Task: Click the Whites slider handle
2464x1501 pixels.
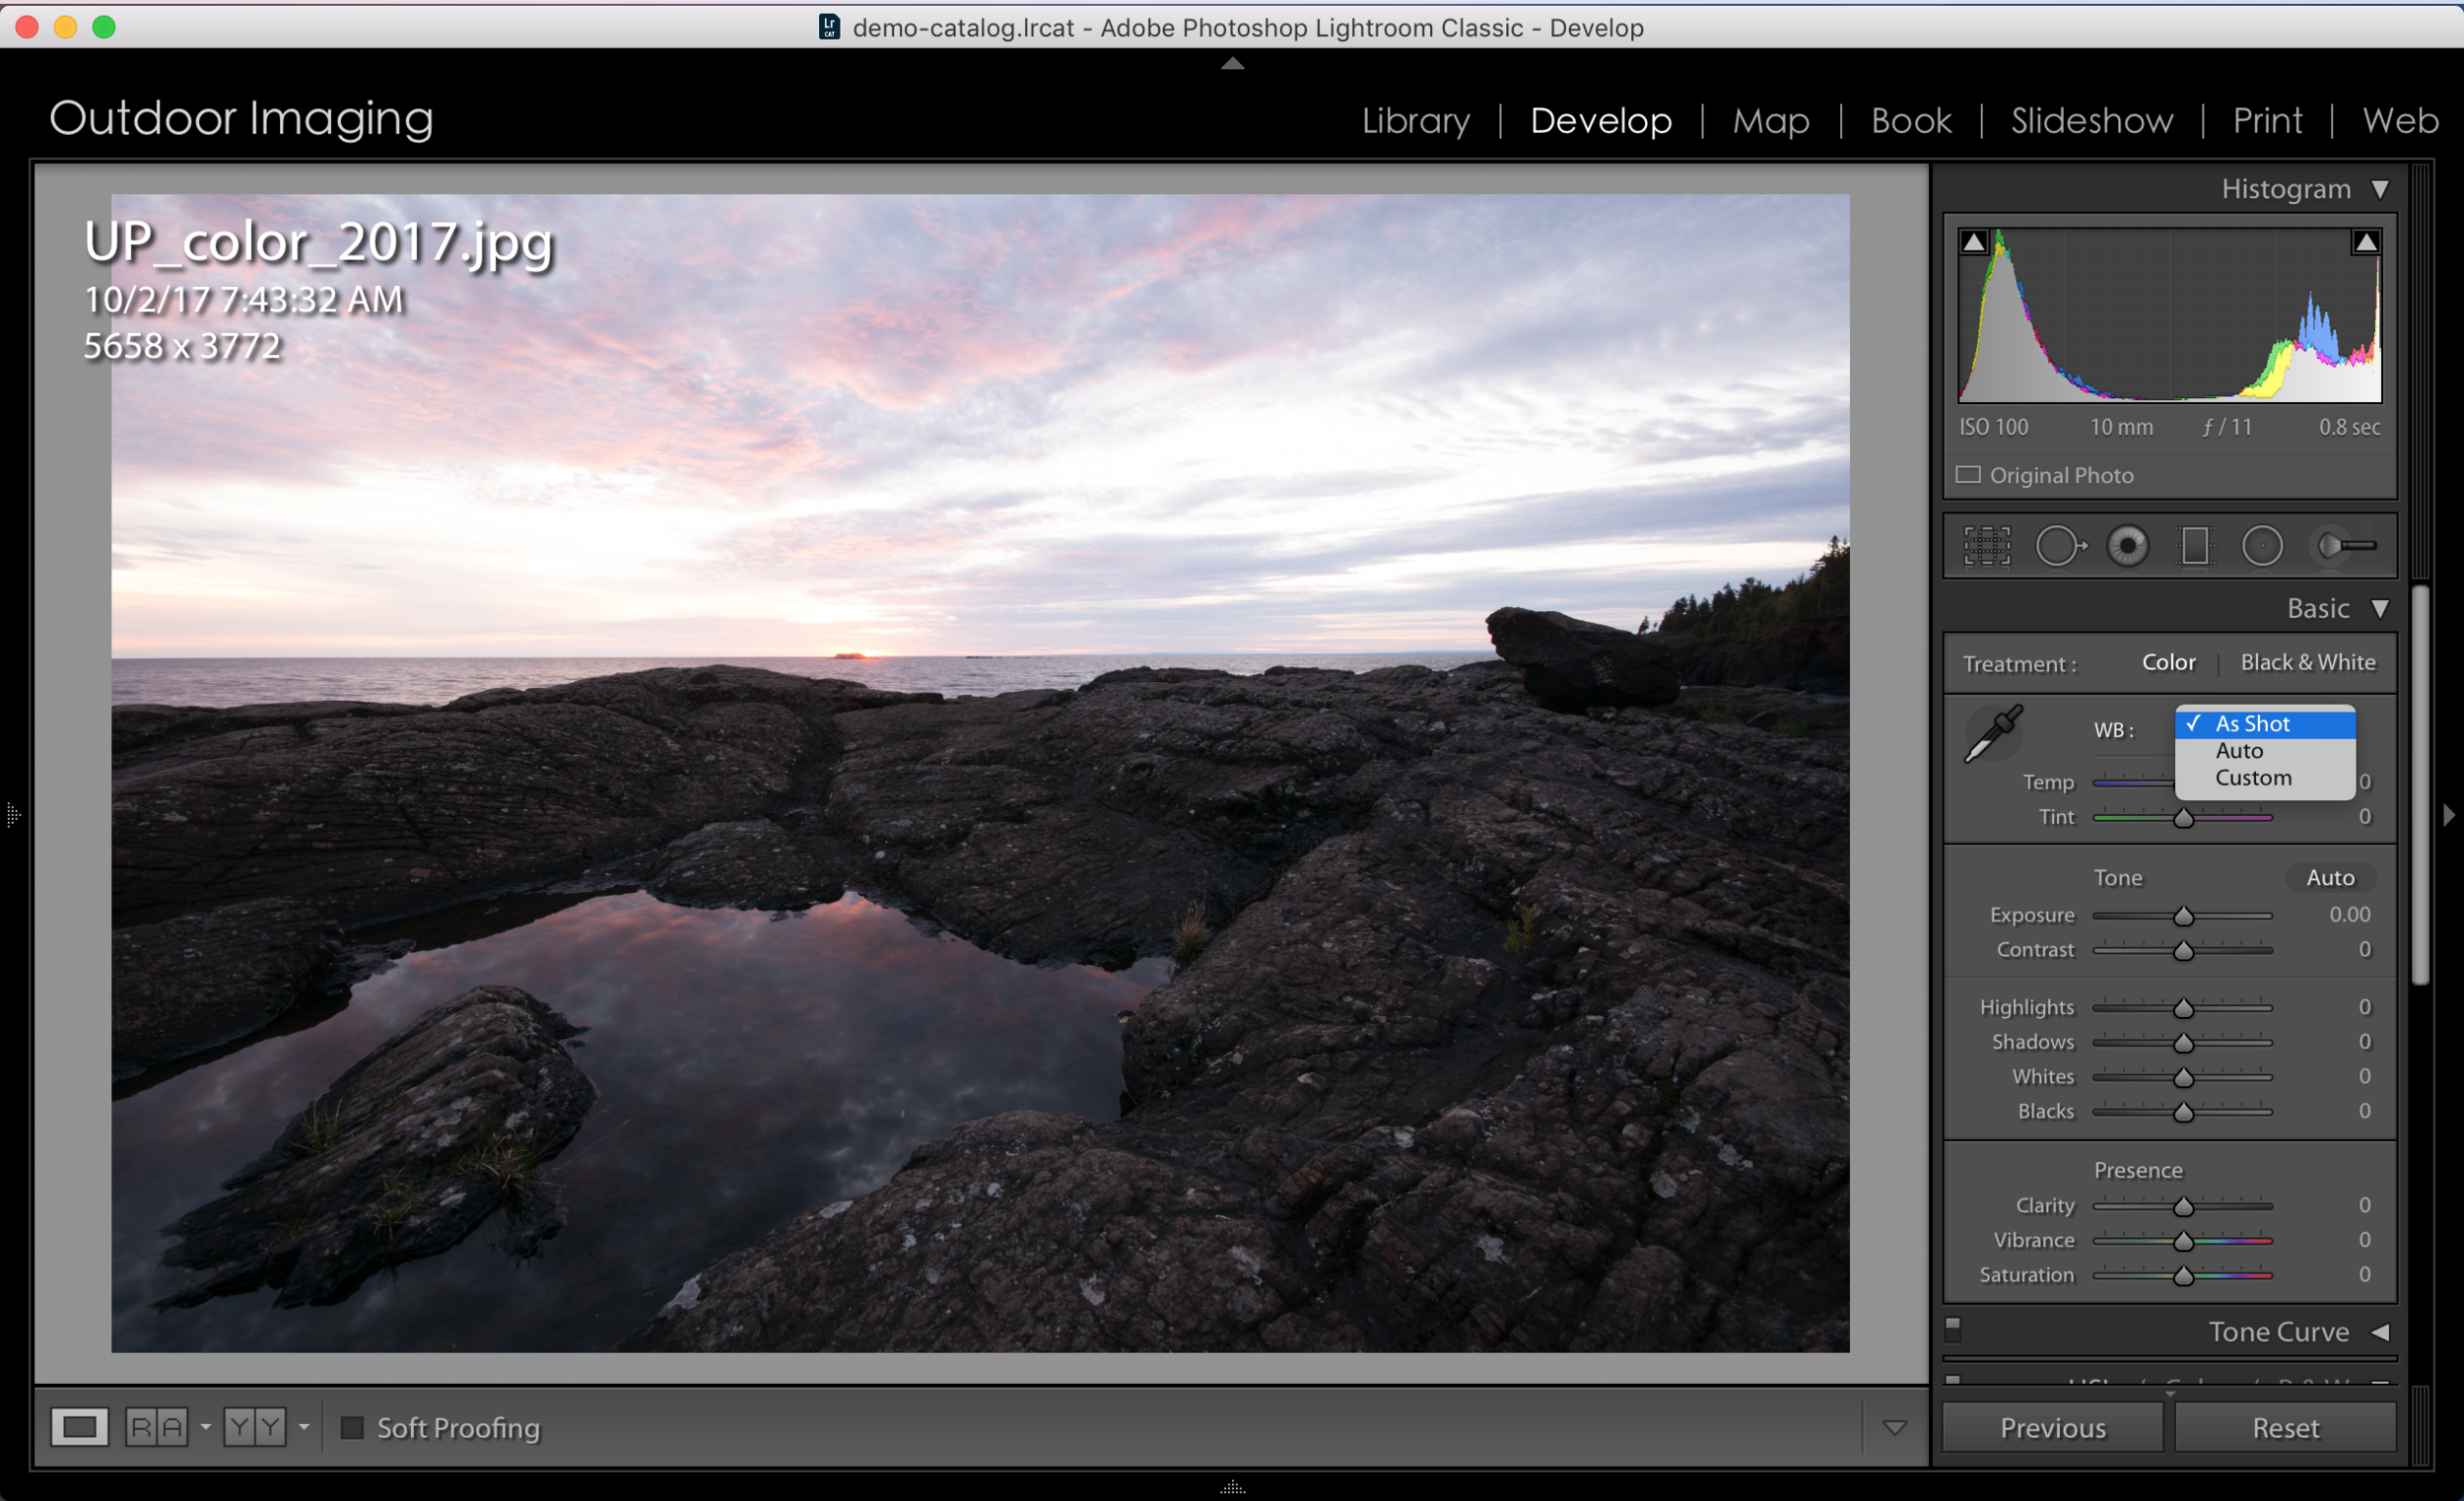Action: coord(2183,1077)
